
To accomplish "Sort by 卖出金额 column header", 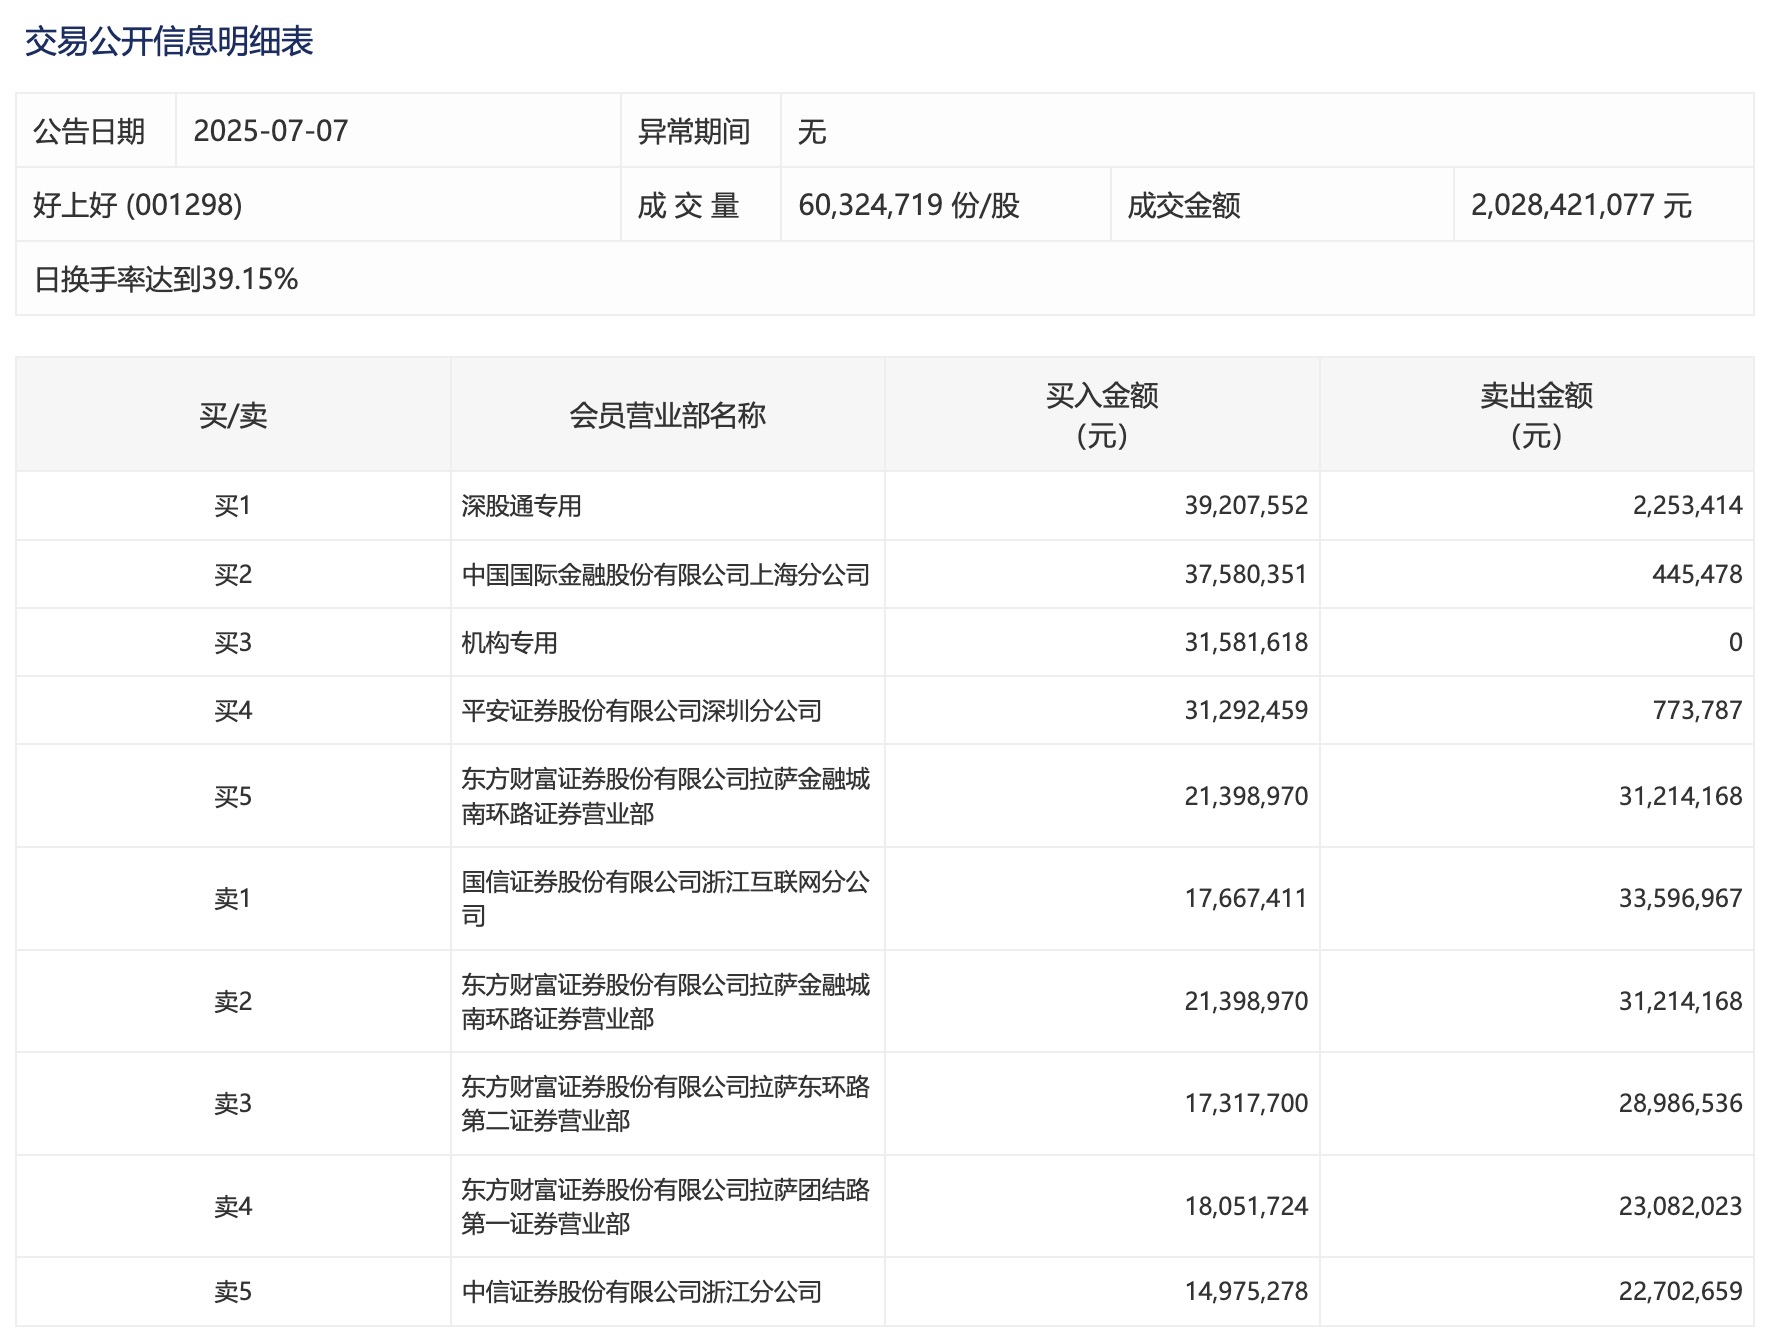I will click(x=1535, y=415).
